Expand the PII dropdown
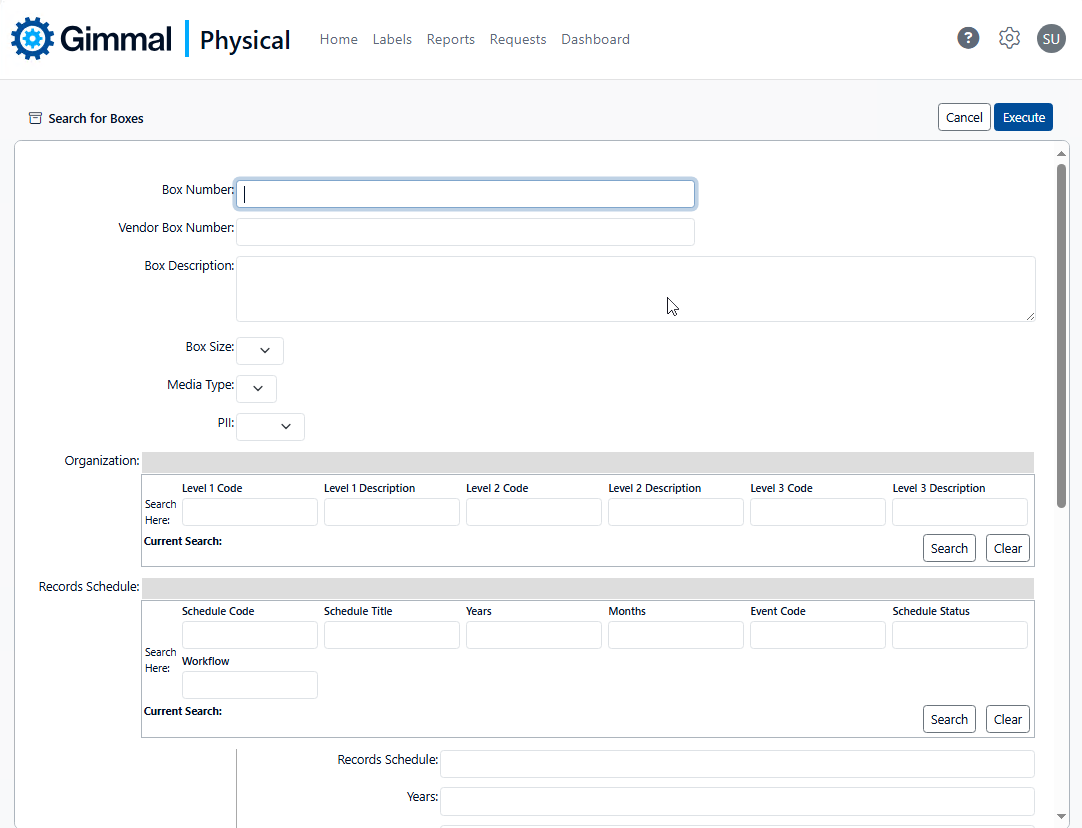Image resolution: width=1082 pixels, height=828 pixels. (271, 427)
